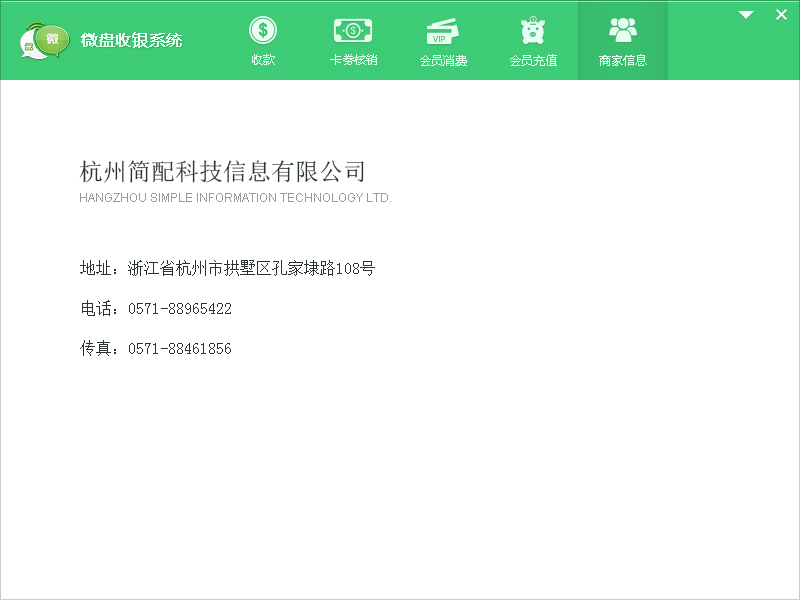The width and height of the screenshot is (800, 600).
Task: Close the window with the X
Action: [x=781, y=15]
